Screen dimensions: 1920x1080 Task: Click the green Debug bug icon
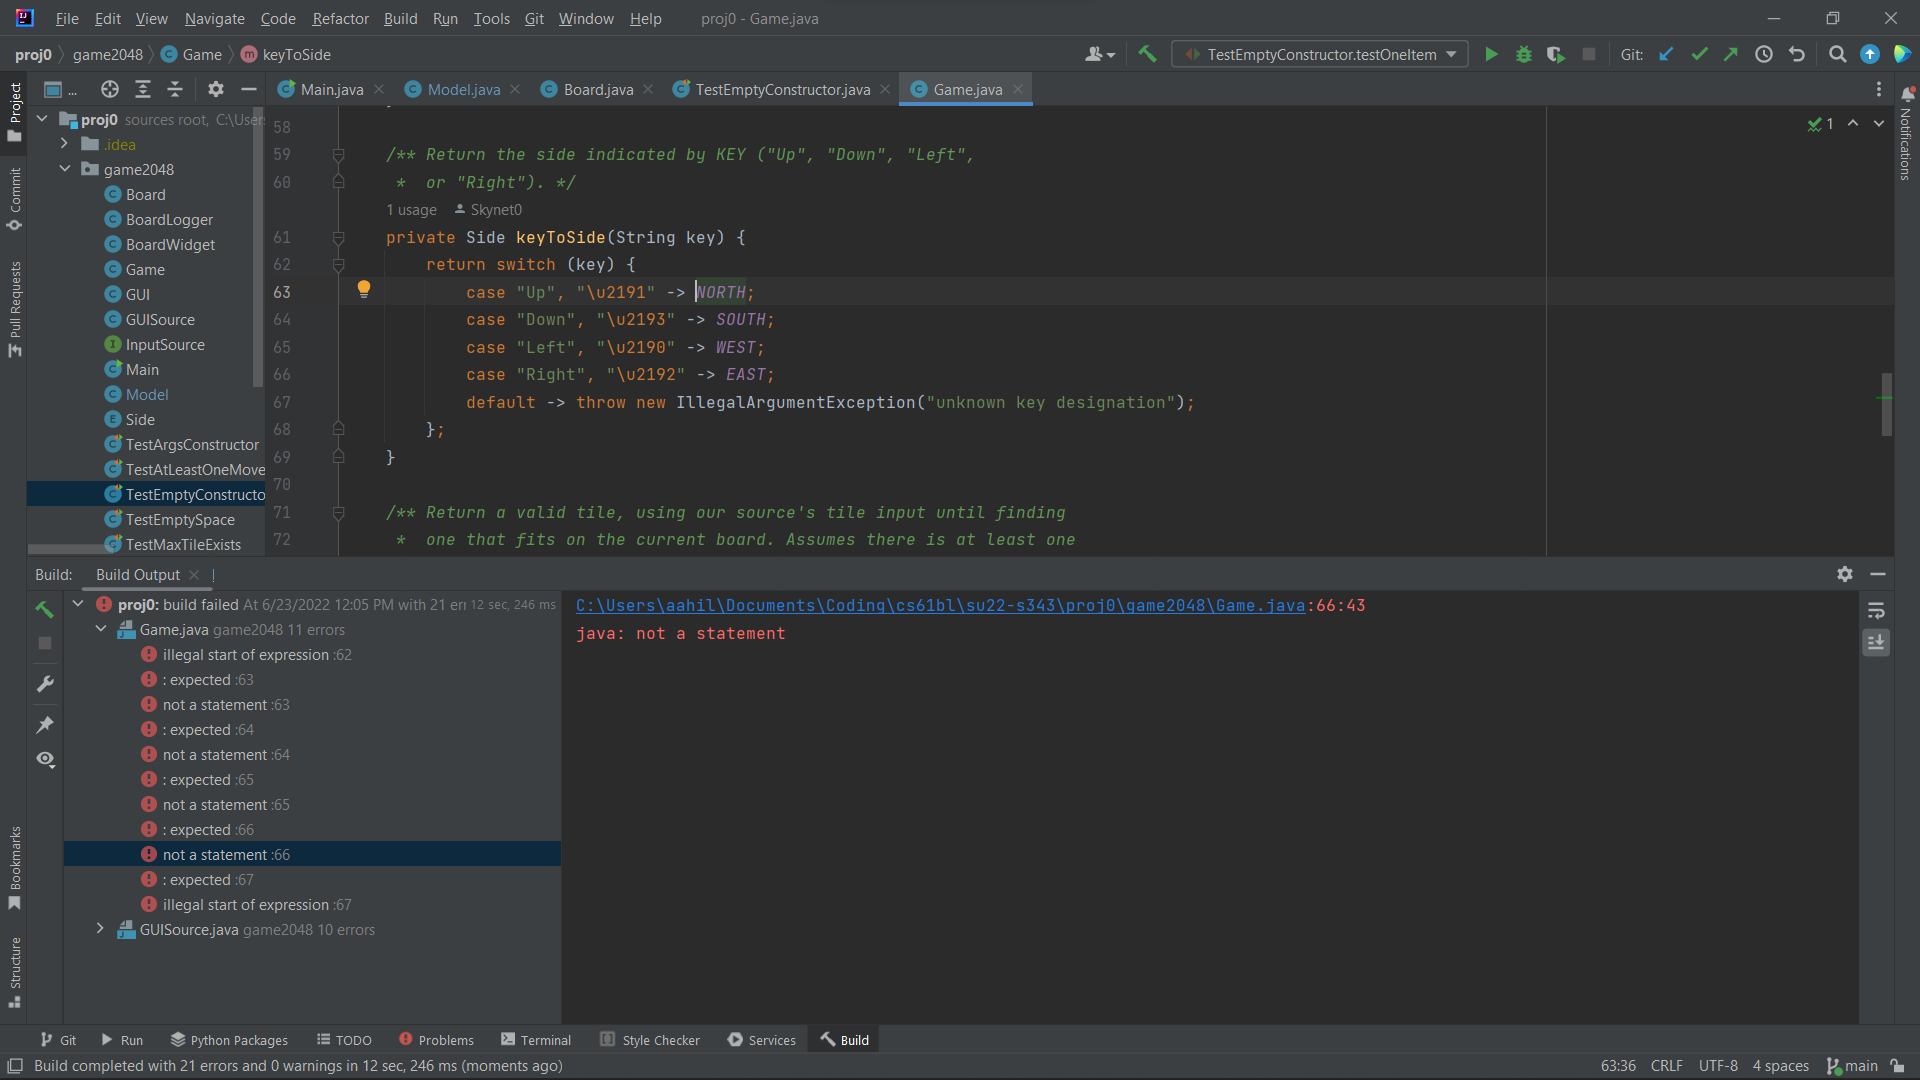(1523, 54)
